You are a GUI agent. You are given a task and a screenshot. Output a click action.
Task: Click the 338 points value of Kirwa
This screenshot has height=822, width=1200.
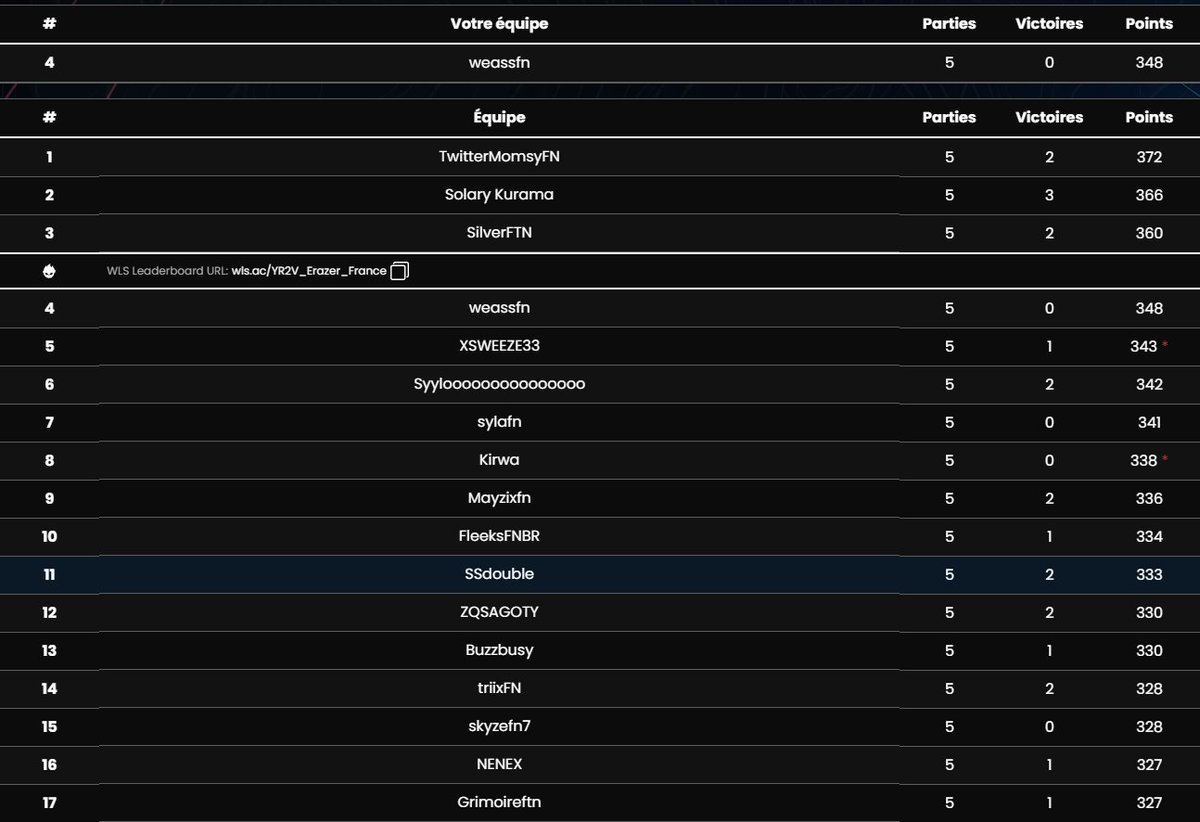[1145, 460]
